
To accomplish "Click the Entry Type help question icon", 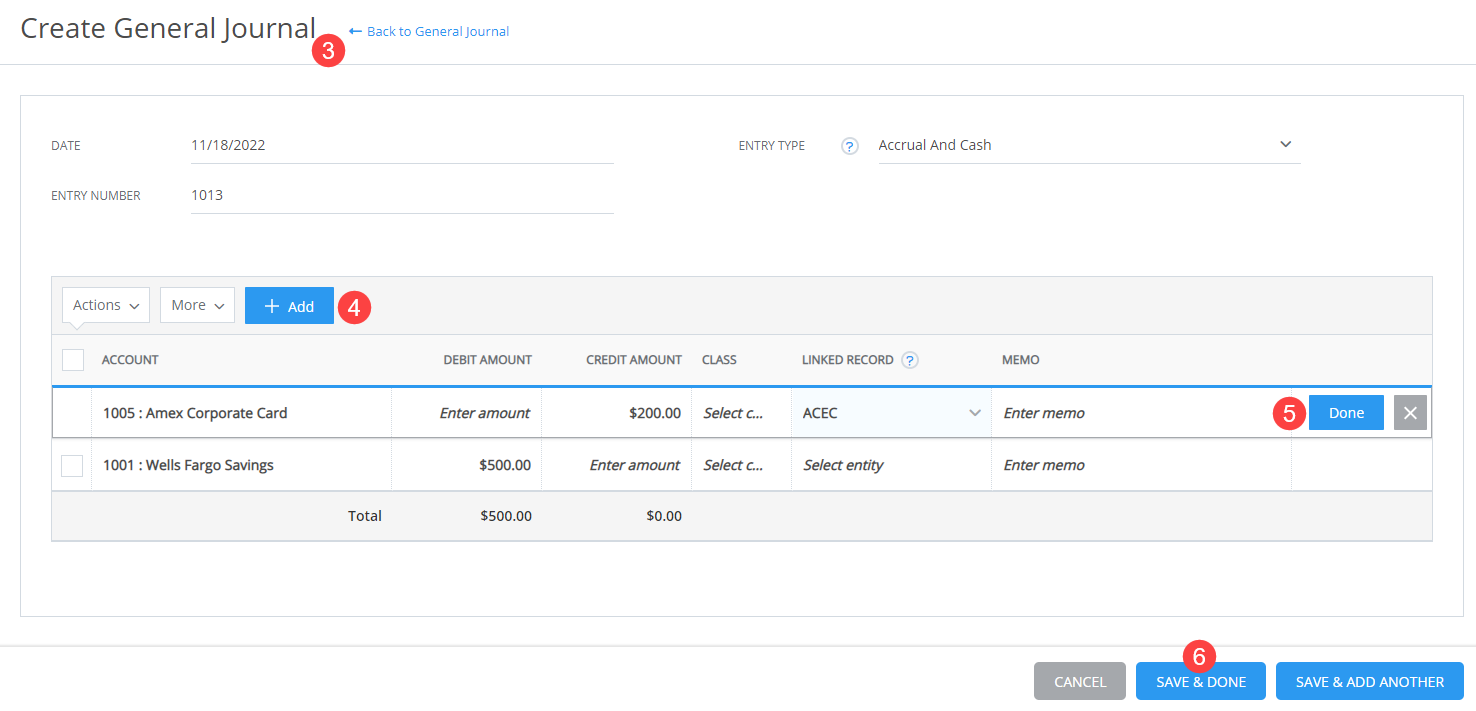I will pos(850,146).
